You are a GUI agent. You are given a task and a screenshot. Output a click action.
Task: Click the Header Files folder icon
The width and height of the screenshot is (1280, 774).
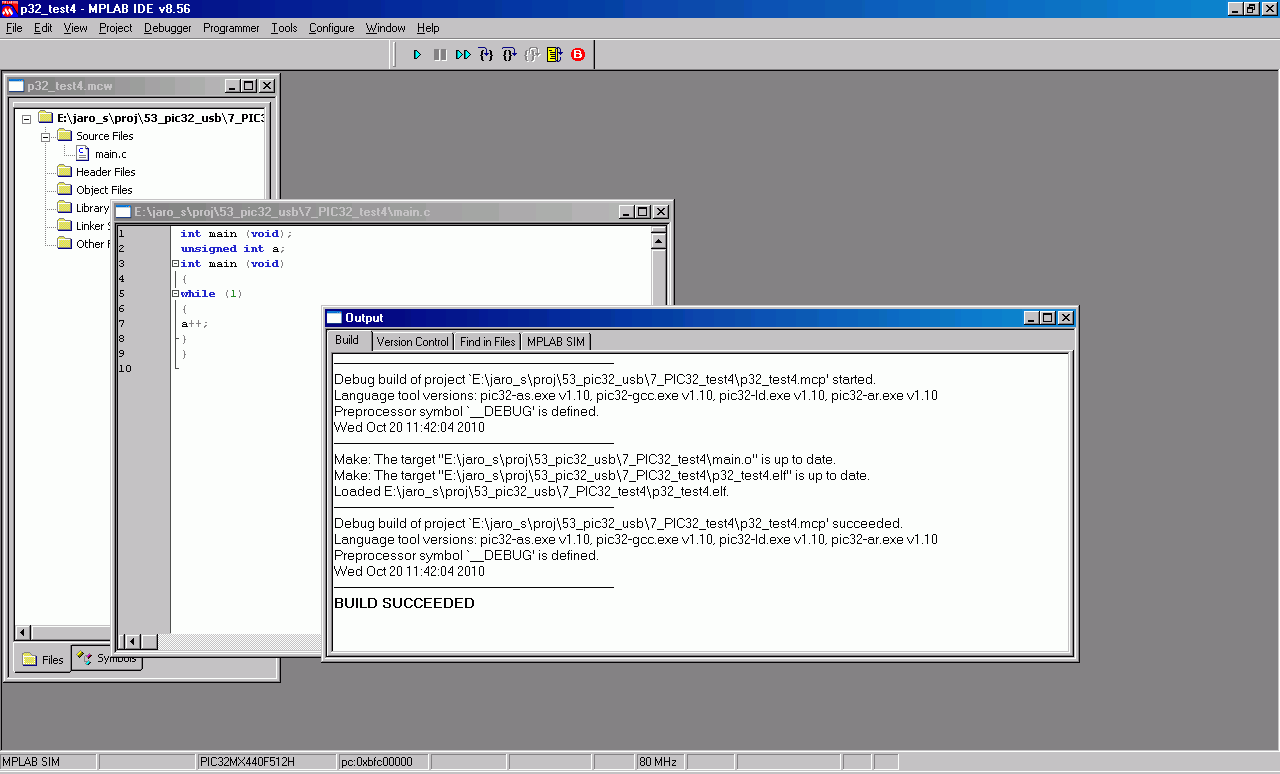click(65, 172)
